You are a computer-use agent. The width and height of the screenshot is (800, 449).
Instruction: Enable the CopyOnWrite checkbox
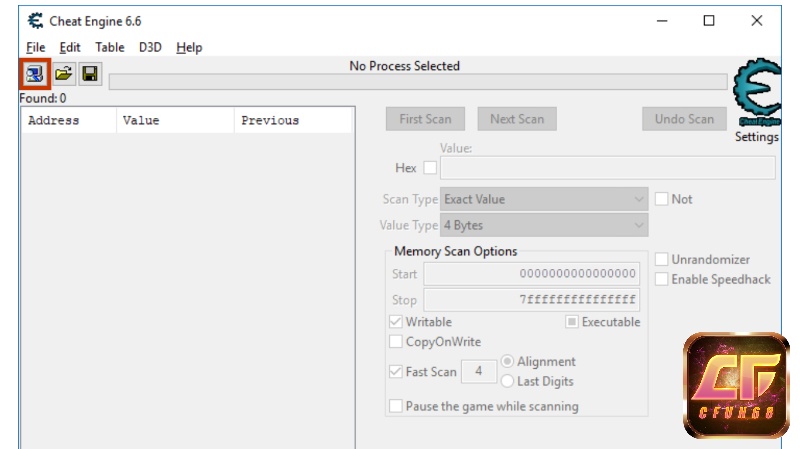tap(395, 341)
